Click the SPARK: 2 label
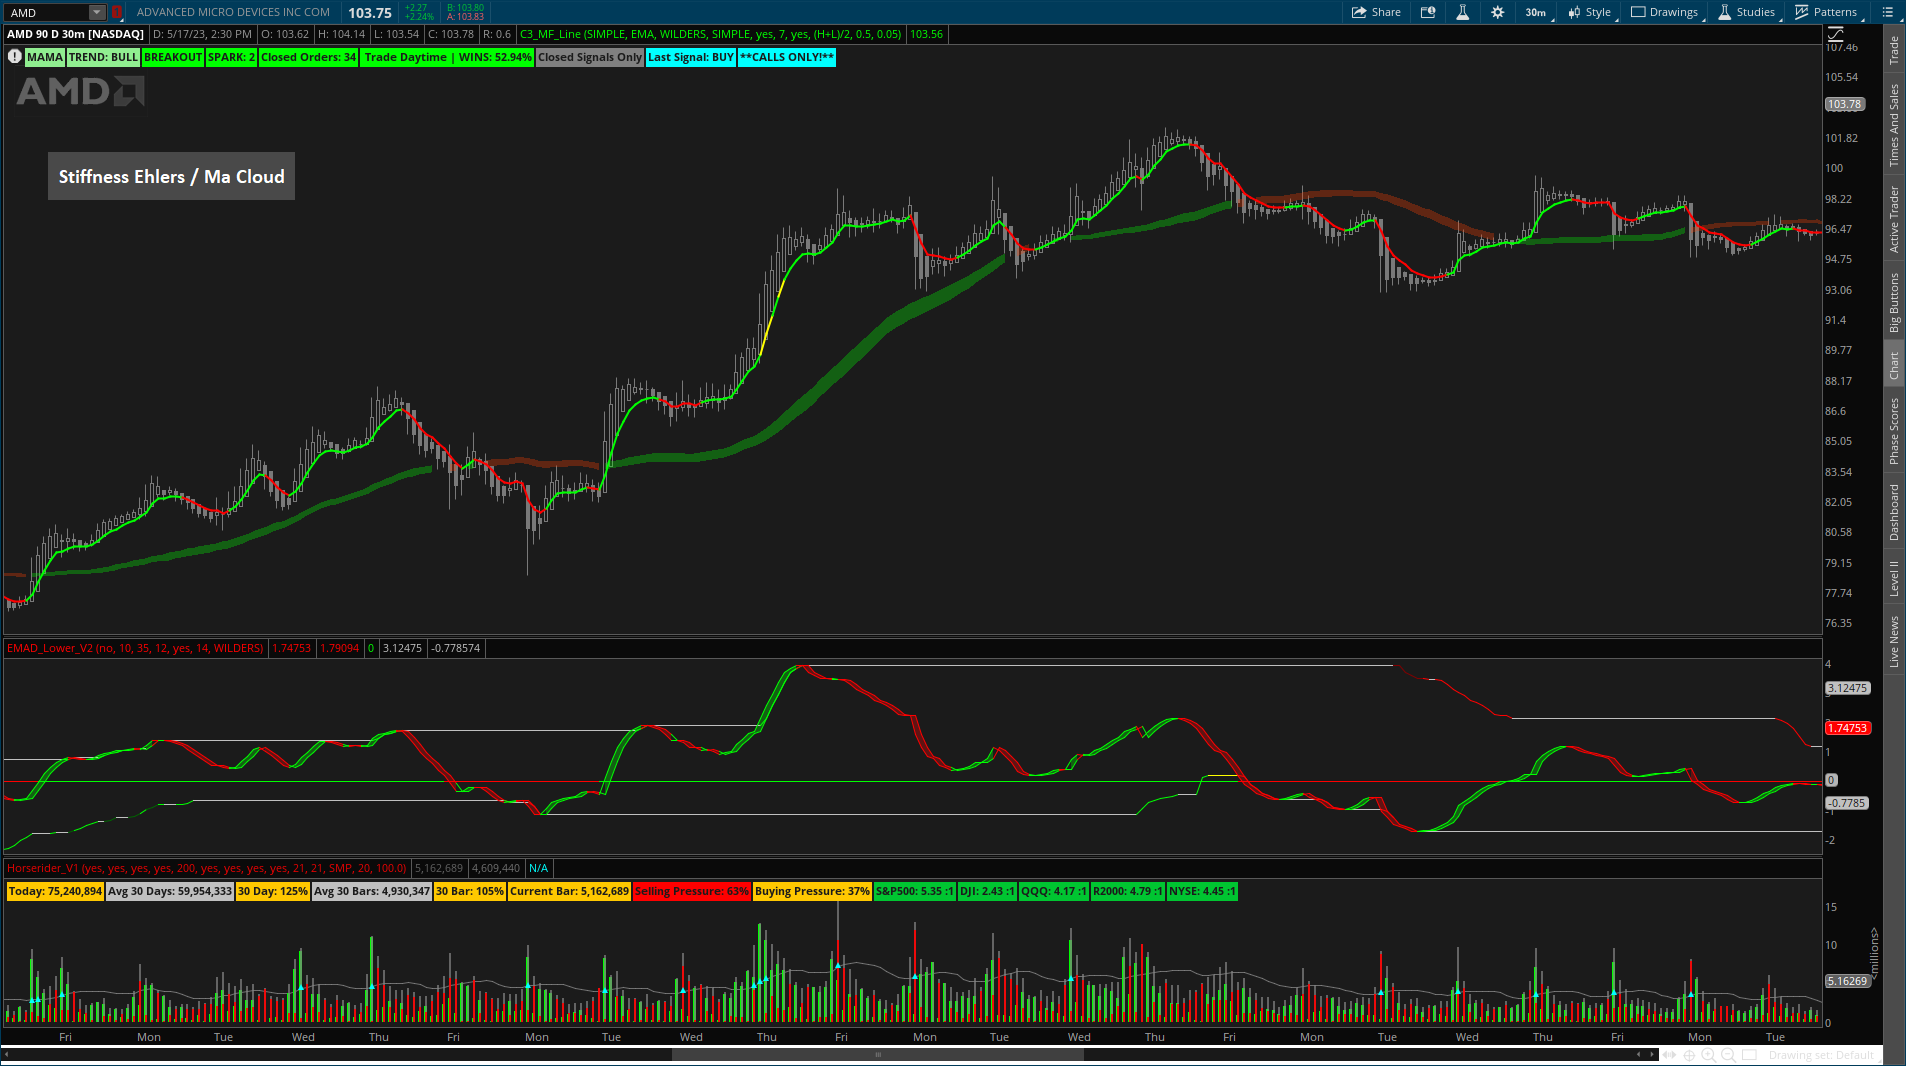 click(x=232, y=57)
